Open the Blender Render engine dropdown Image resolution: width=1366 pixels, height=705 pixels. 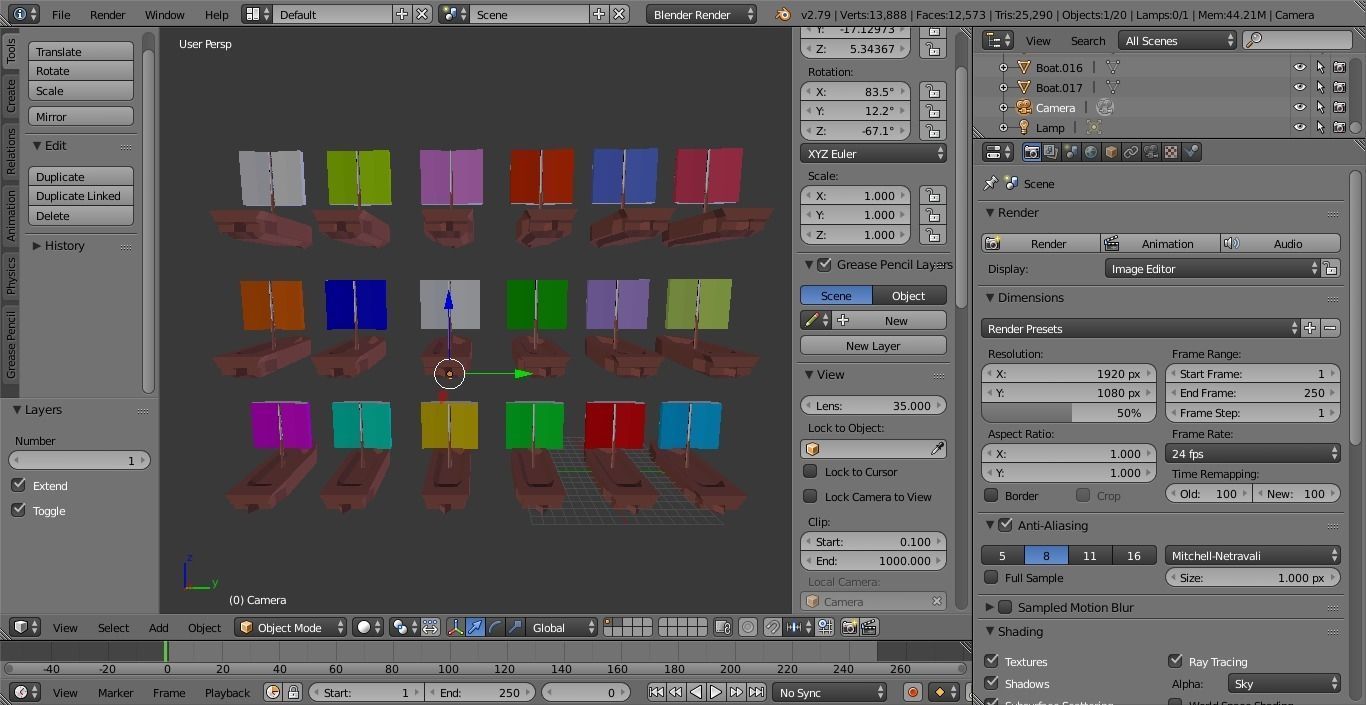click(x=702, y=14)
